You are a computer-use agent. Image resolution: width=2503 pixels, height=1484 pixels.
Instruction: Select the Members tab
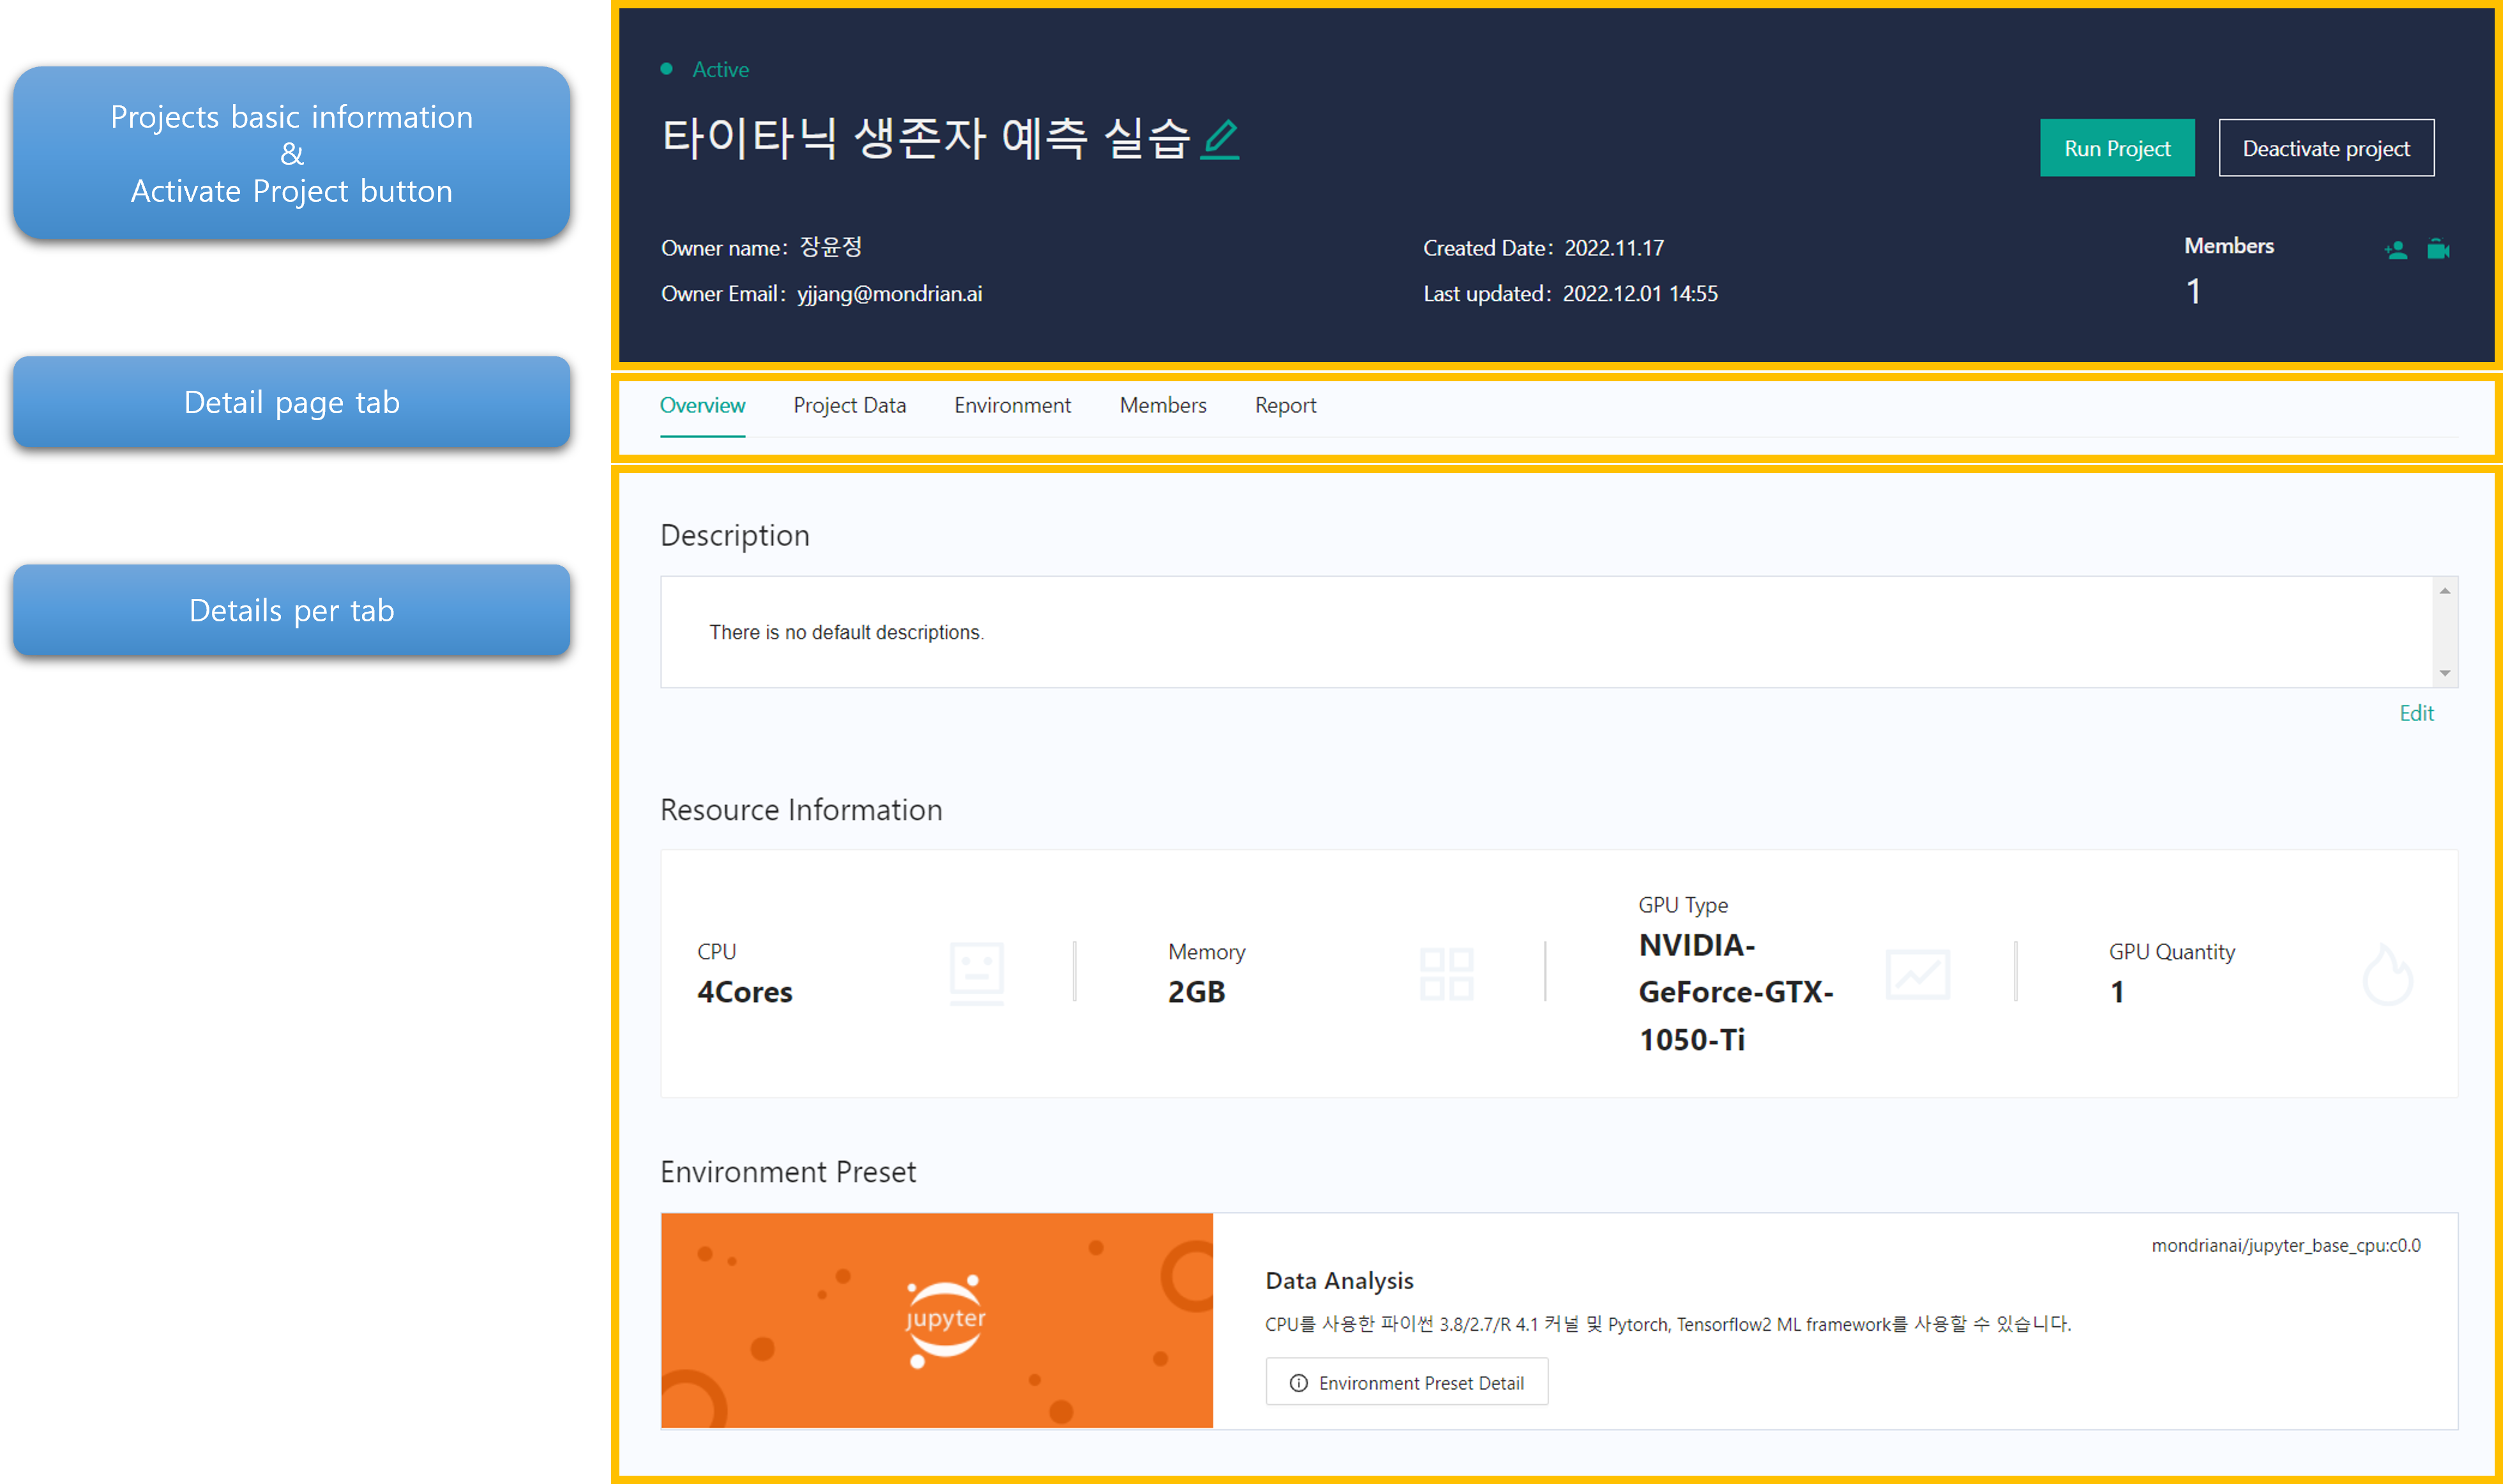[x=1163, y=405]
